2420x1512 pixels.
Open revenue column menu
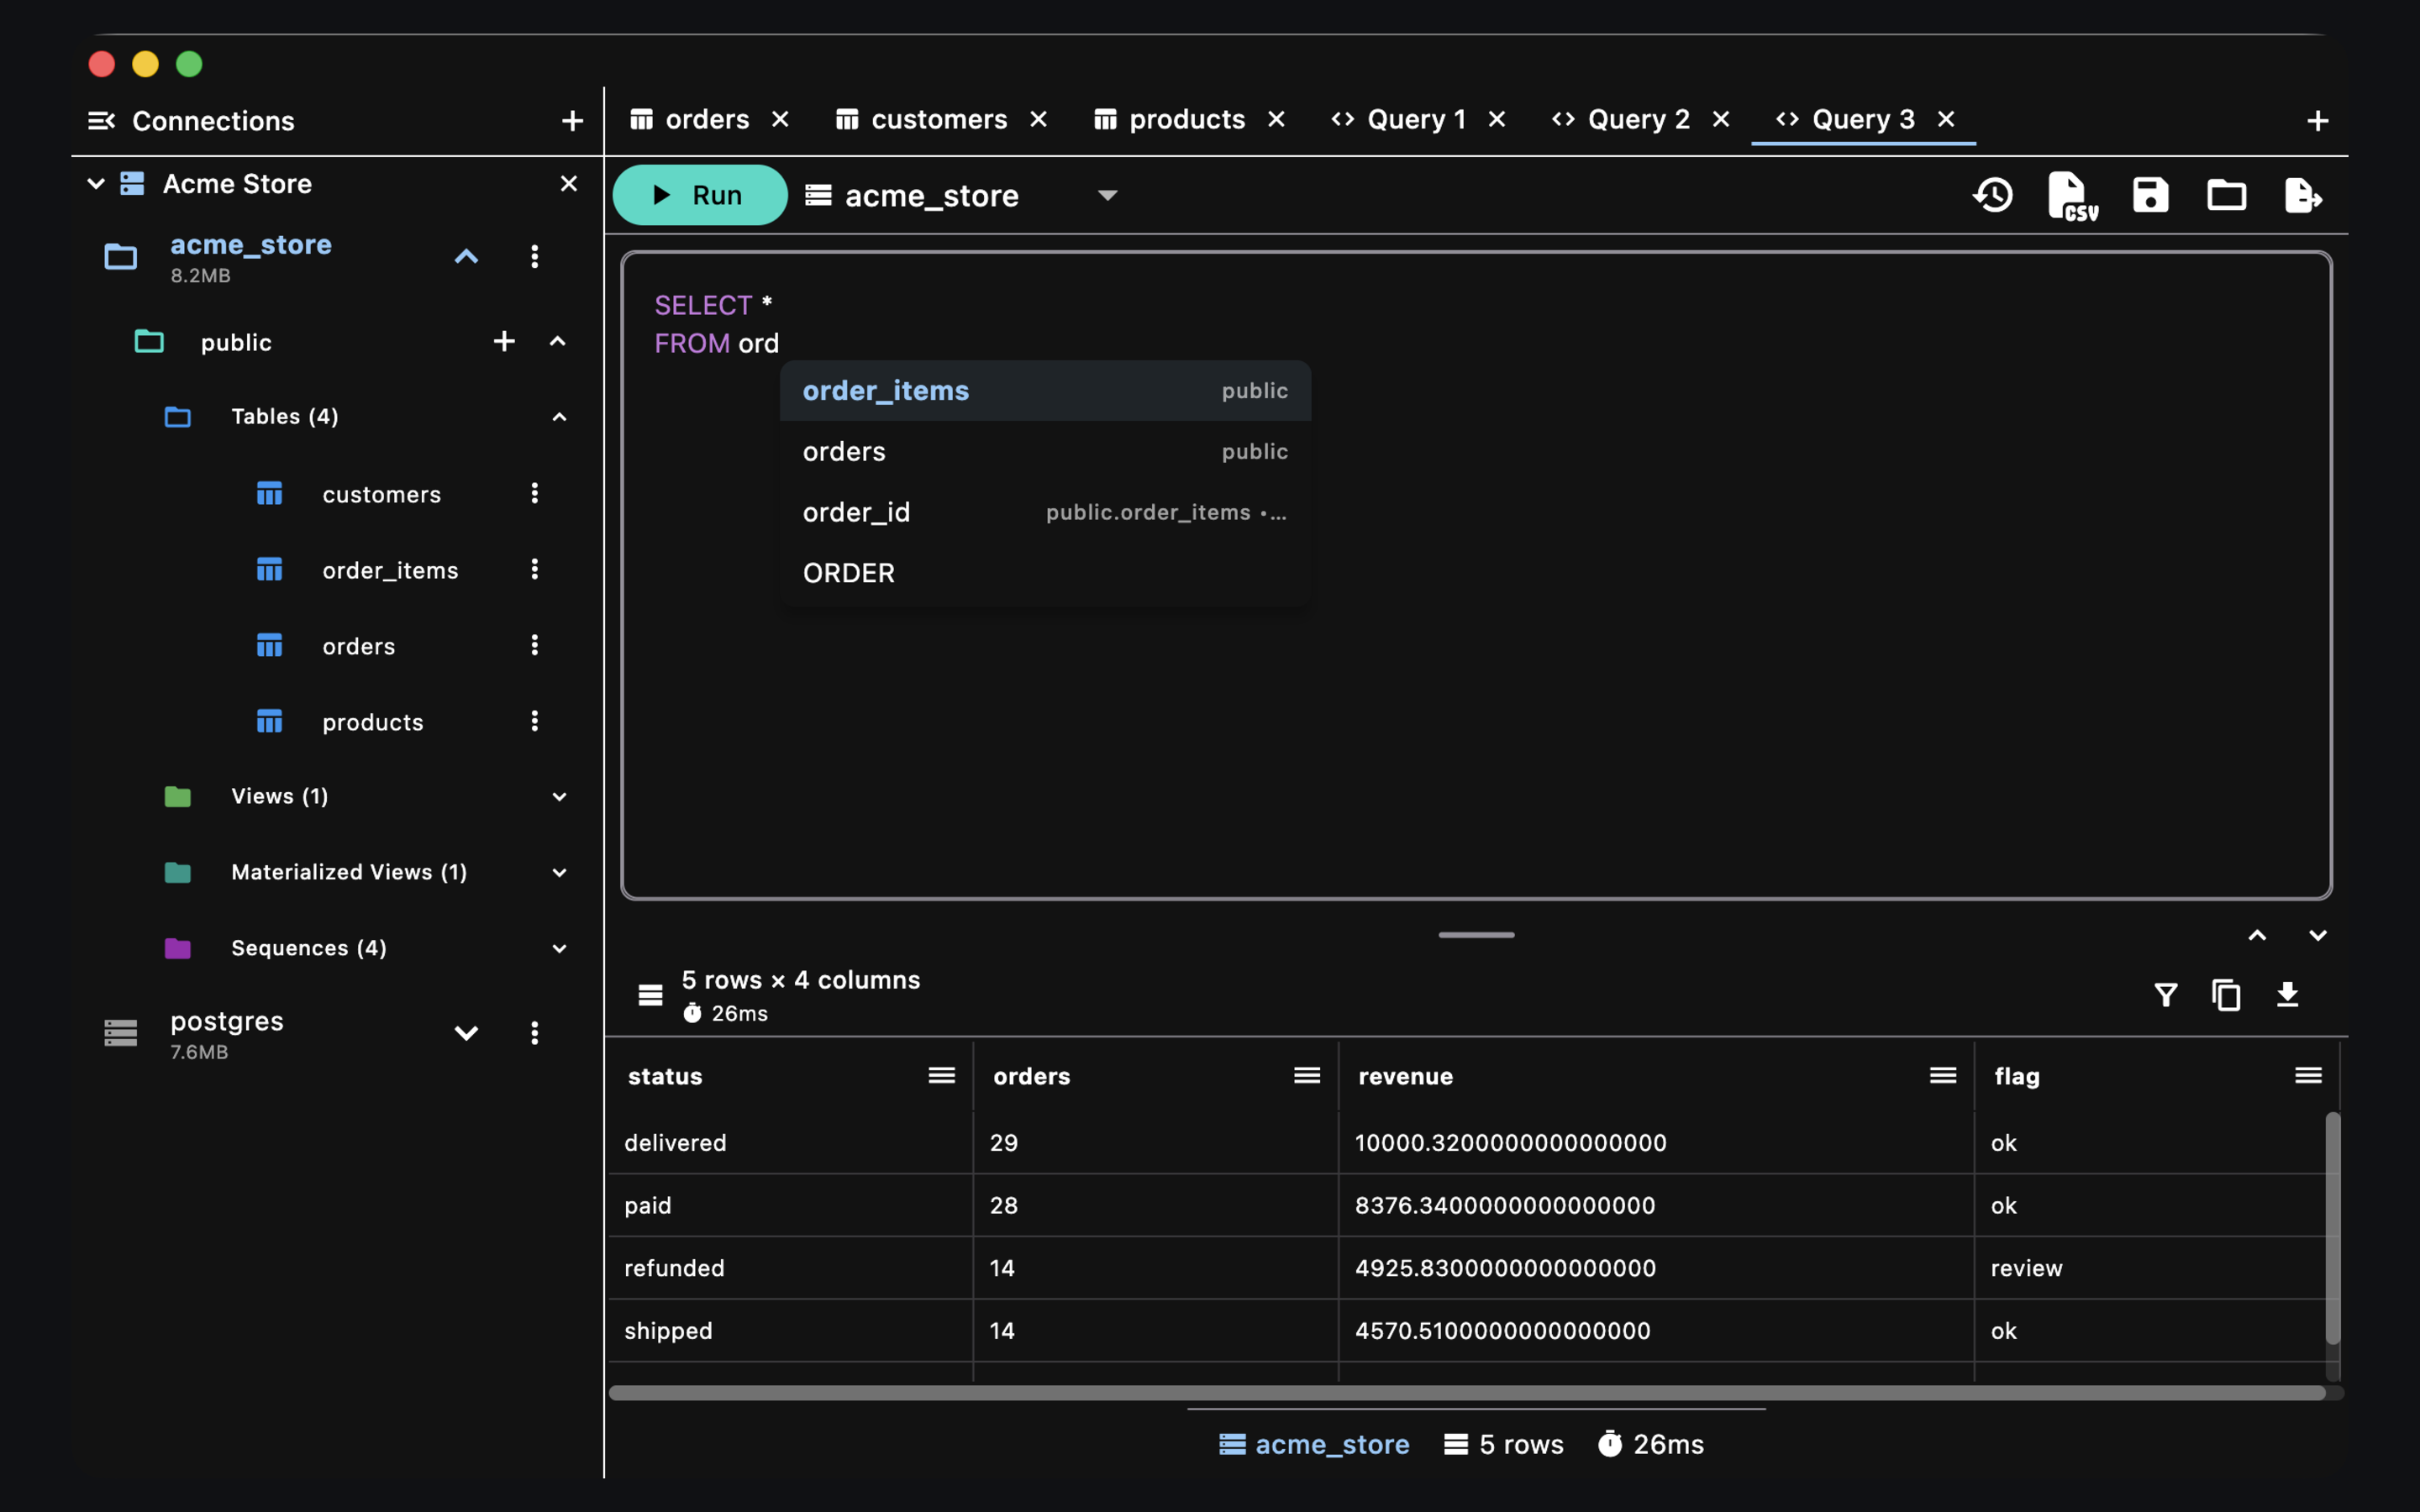(x=1943, y=1075)
